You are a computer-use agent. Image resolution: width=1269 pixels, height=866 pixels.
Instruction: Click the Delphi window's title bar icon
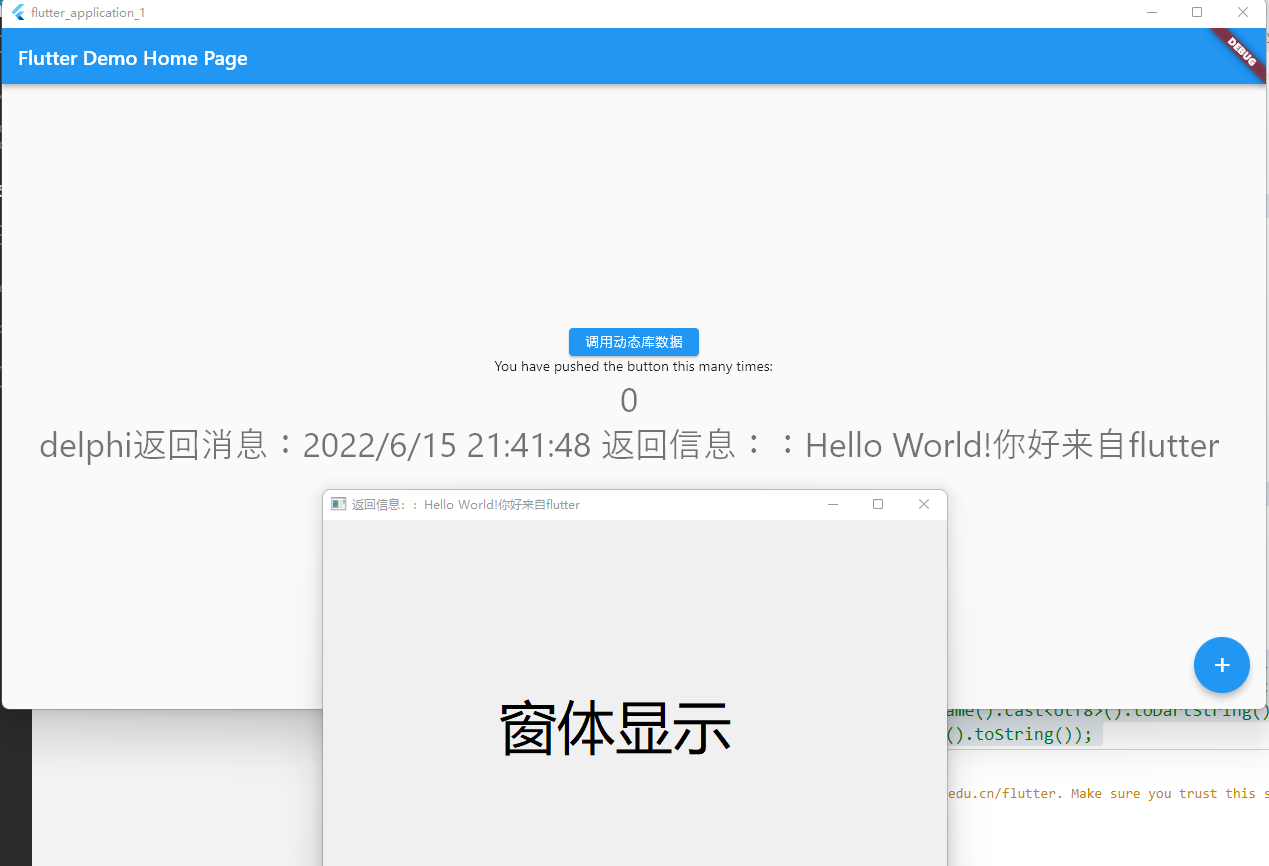coord(339,504)
